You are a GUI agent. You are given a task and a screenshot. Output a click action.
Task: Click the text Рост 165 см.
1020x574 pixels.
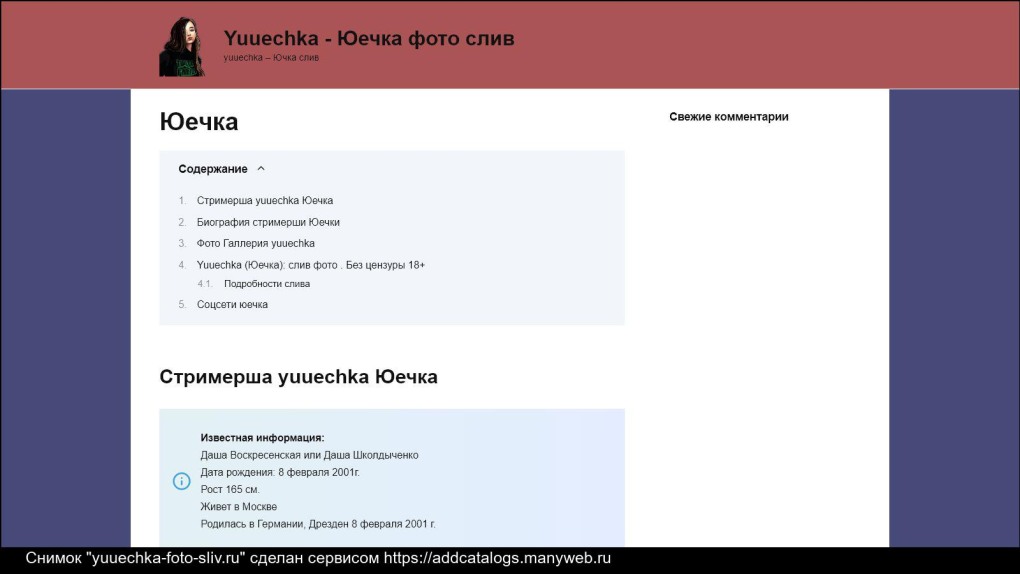pos(230,489)
